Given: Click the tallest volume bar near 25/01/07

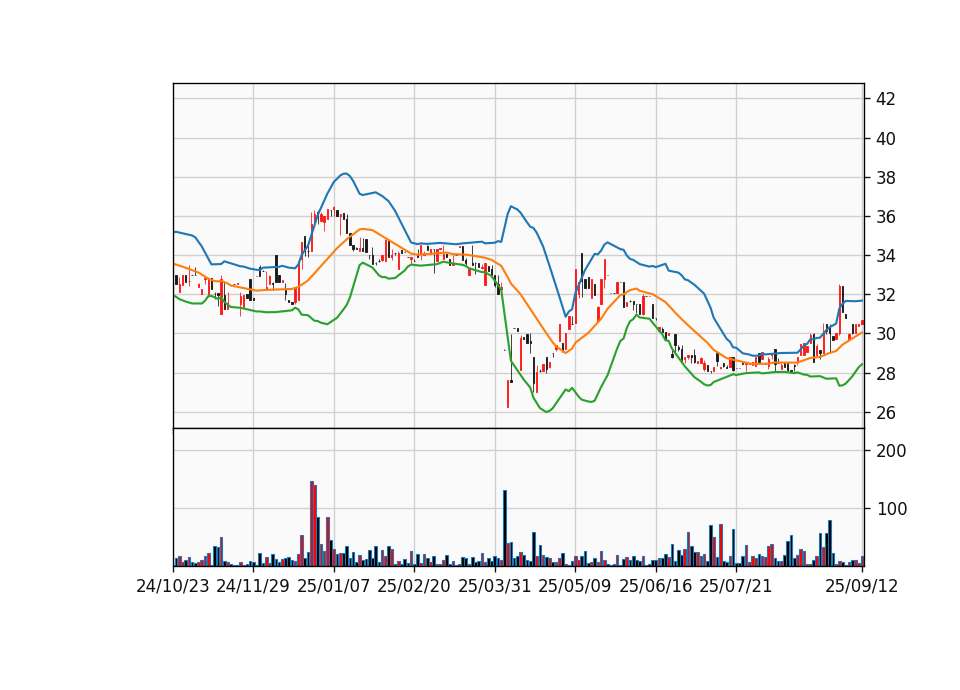Looking at the screenshot, I should pos(312,523).
